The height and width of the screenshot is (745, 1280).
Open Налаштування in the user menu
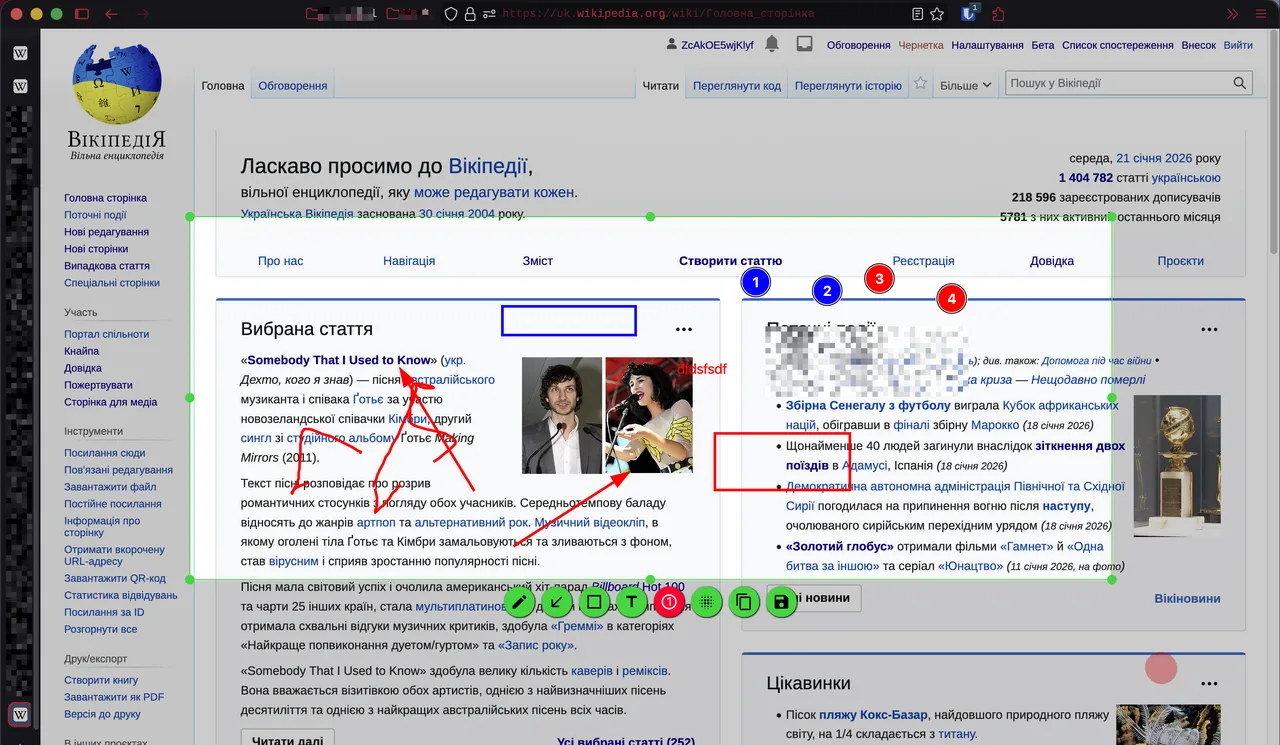pyautogui.click(x=987, y=45)
